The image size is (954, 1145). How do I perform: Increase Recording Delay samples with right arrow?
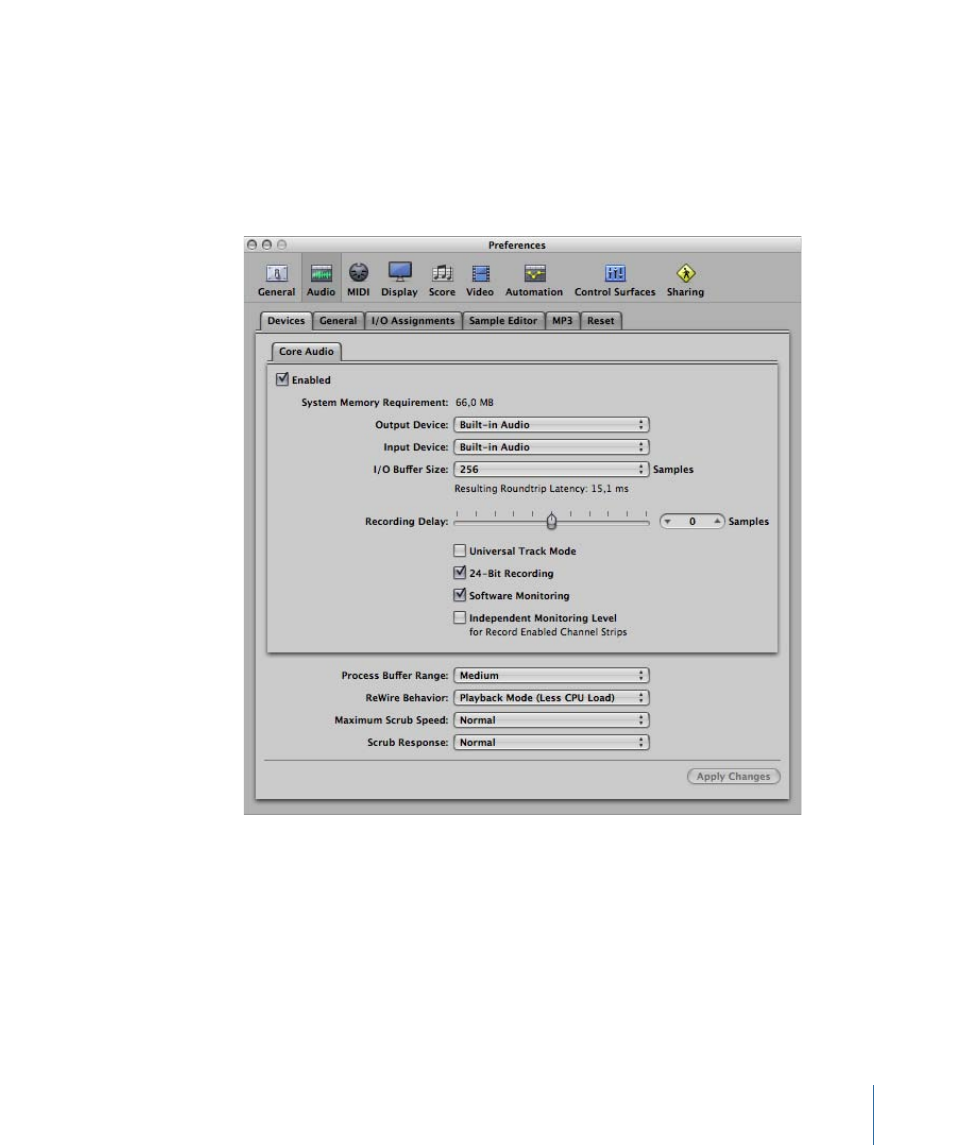point(717,521)
